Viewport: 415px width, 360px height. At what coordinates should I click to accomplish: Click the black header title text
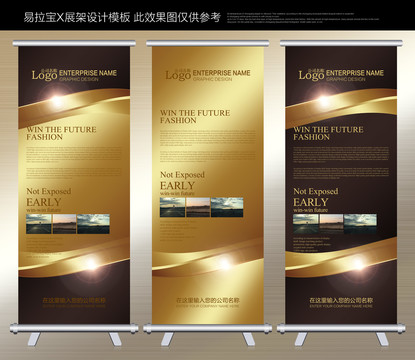tap(122, 17)
